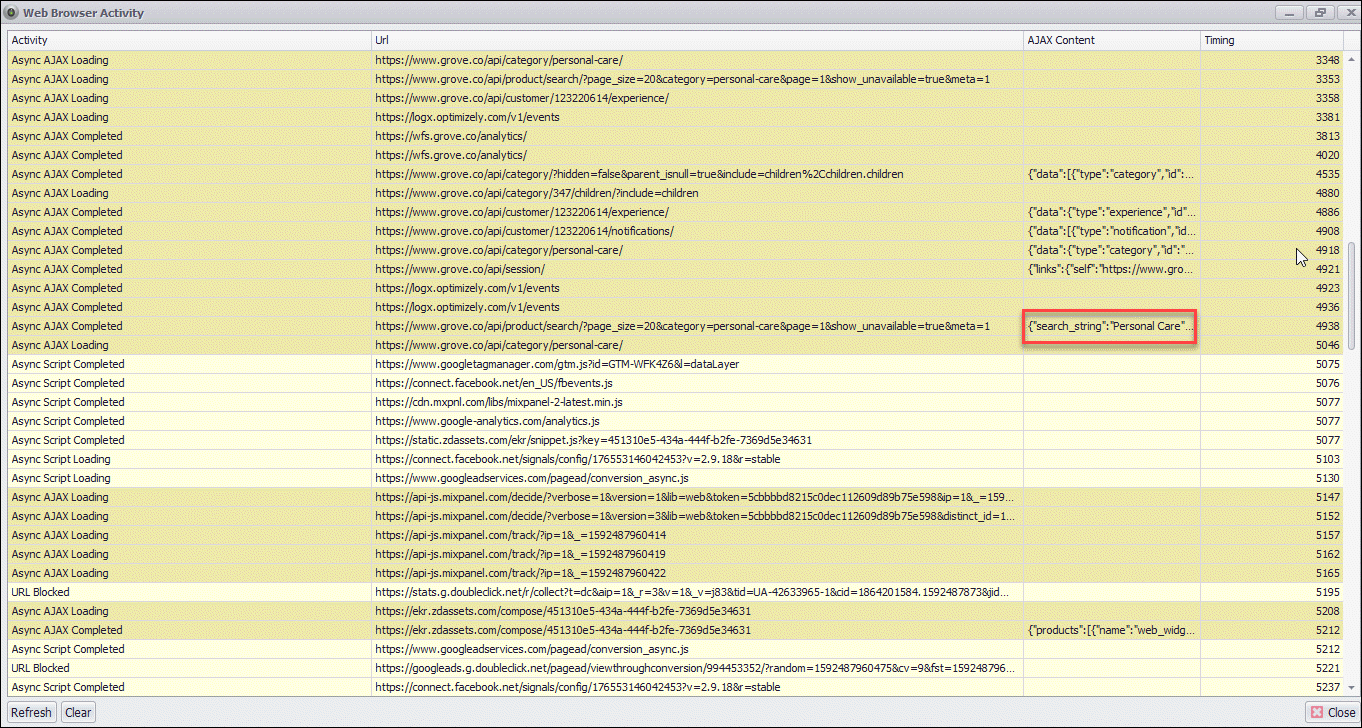Click the Close button at bottom right

click(1333, 713)
